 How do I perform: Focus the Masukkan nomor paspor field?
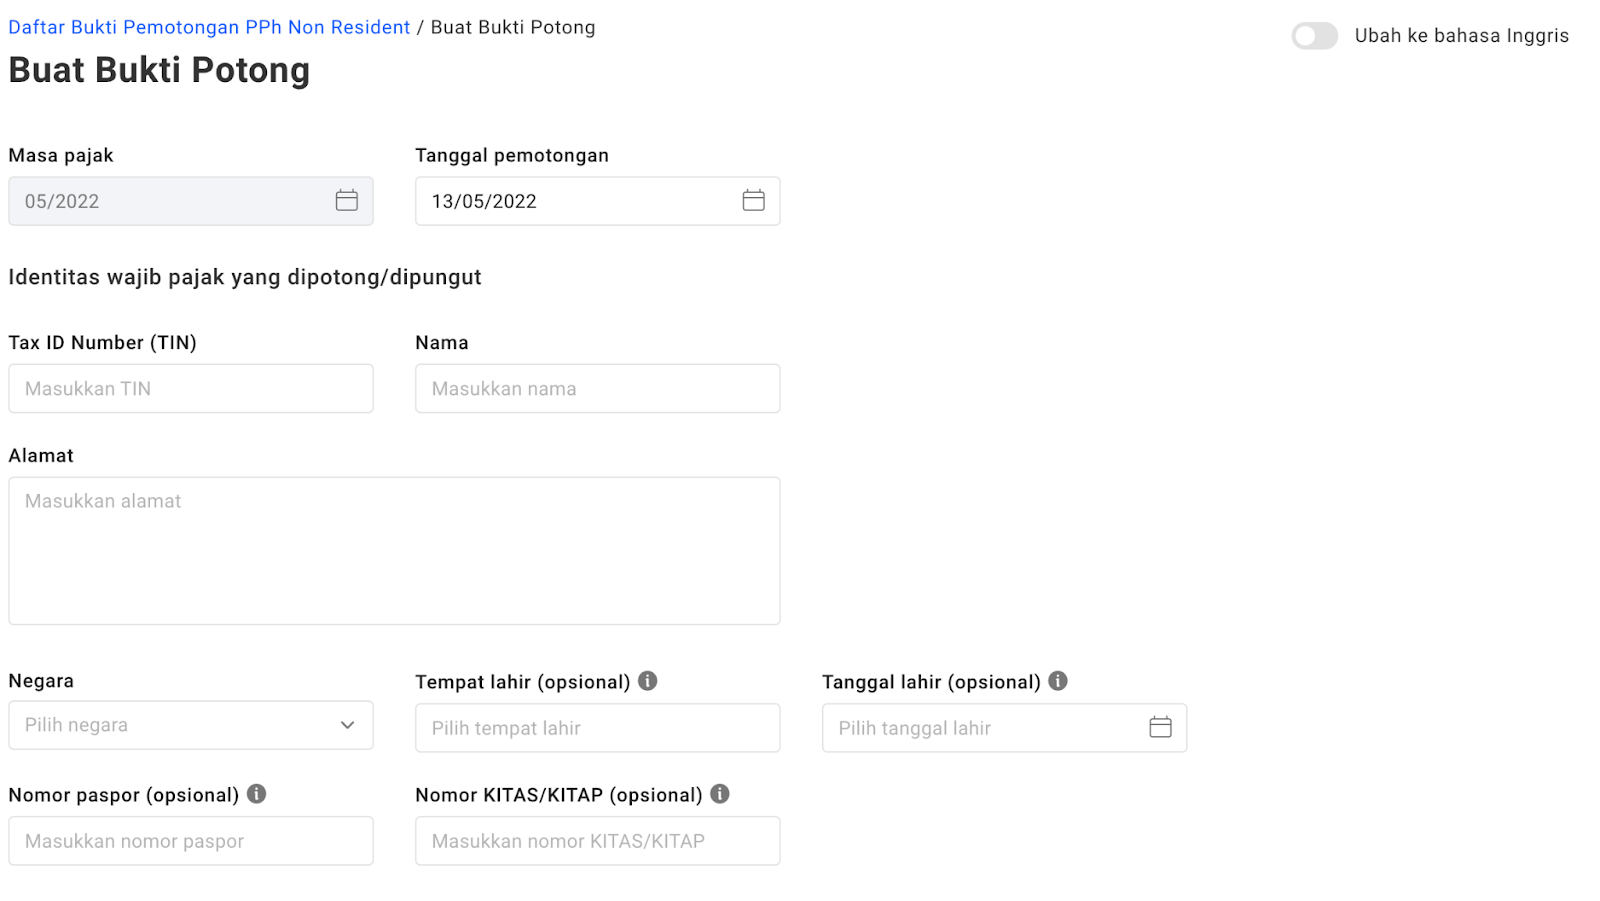point(191,841)
